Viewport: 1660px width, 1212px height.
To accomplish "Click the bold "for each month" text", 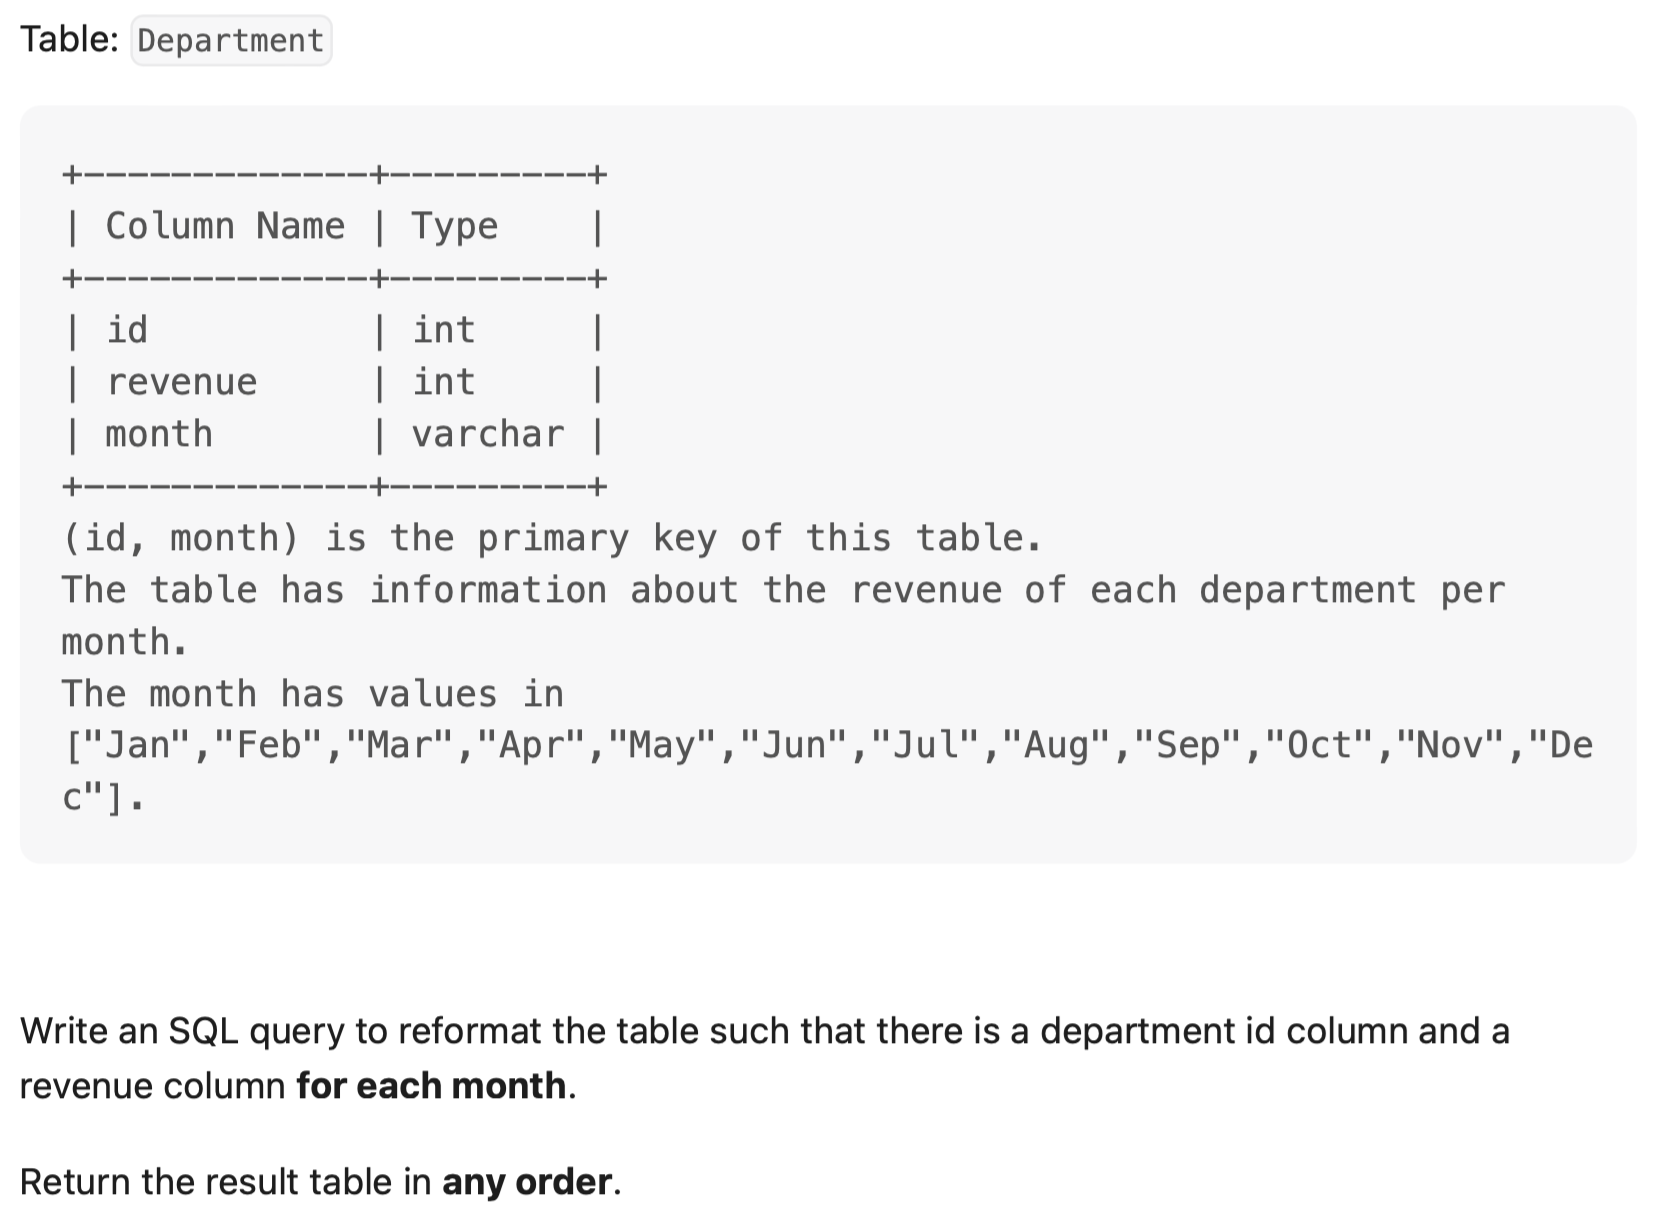I will [x=431, y=1086].
